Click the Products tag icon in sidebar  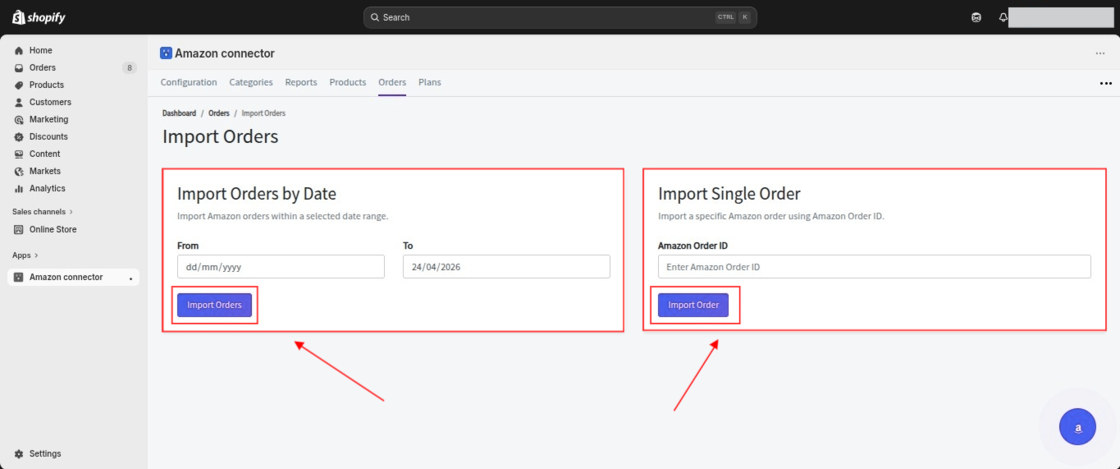click(19, 85)
